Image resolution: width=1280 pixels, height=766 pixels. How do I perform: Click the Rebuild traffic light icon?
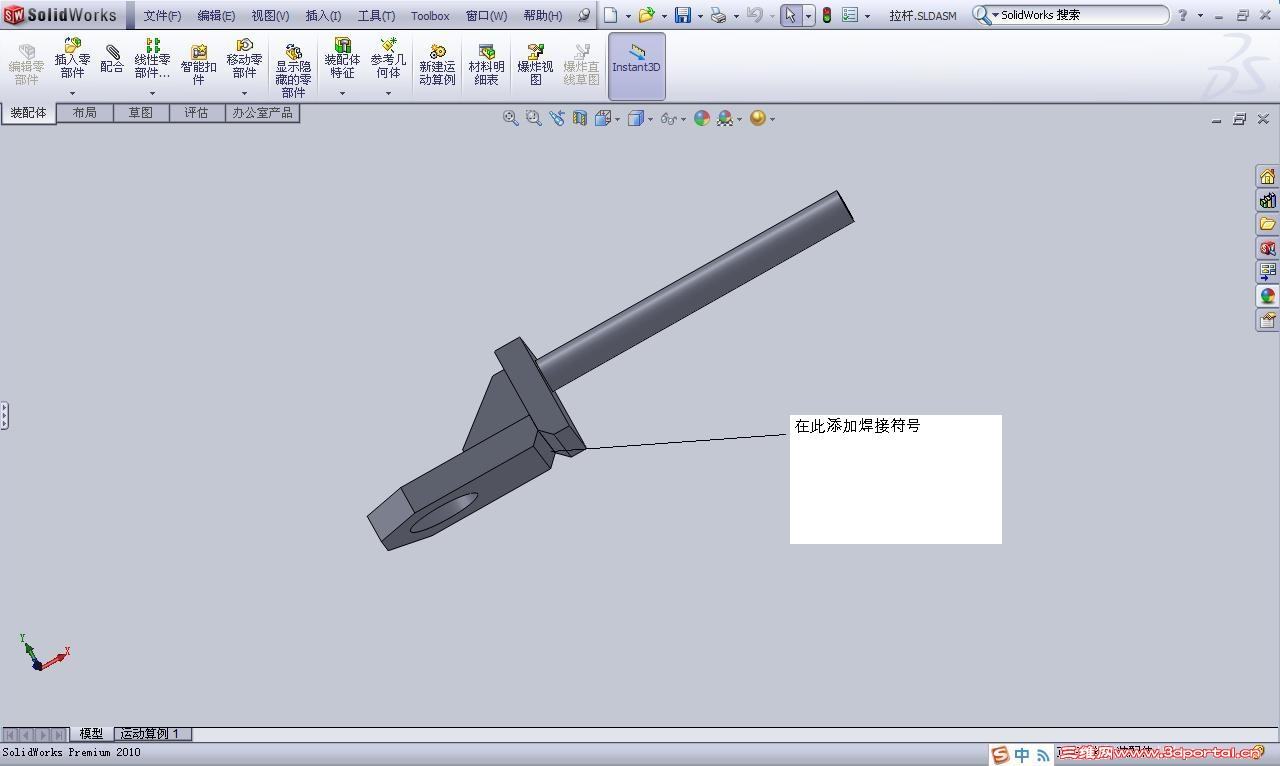[827, 15]
